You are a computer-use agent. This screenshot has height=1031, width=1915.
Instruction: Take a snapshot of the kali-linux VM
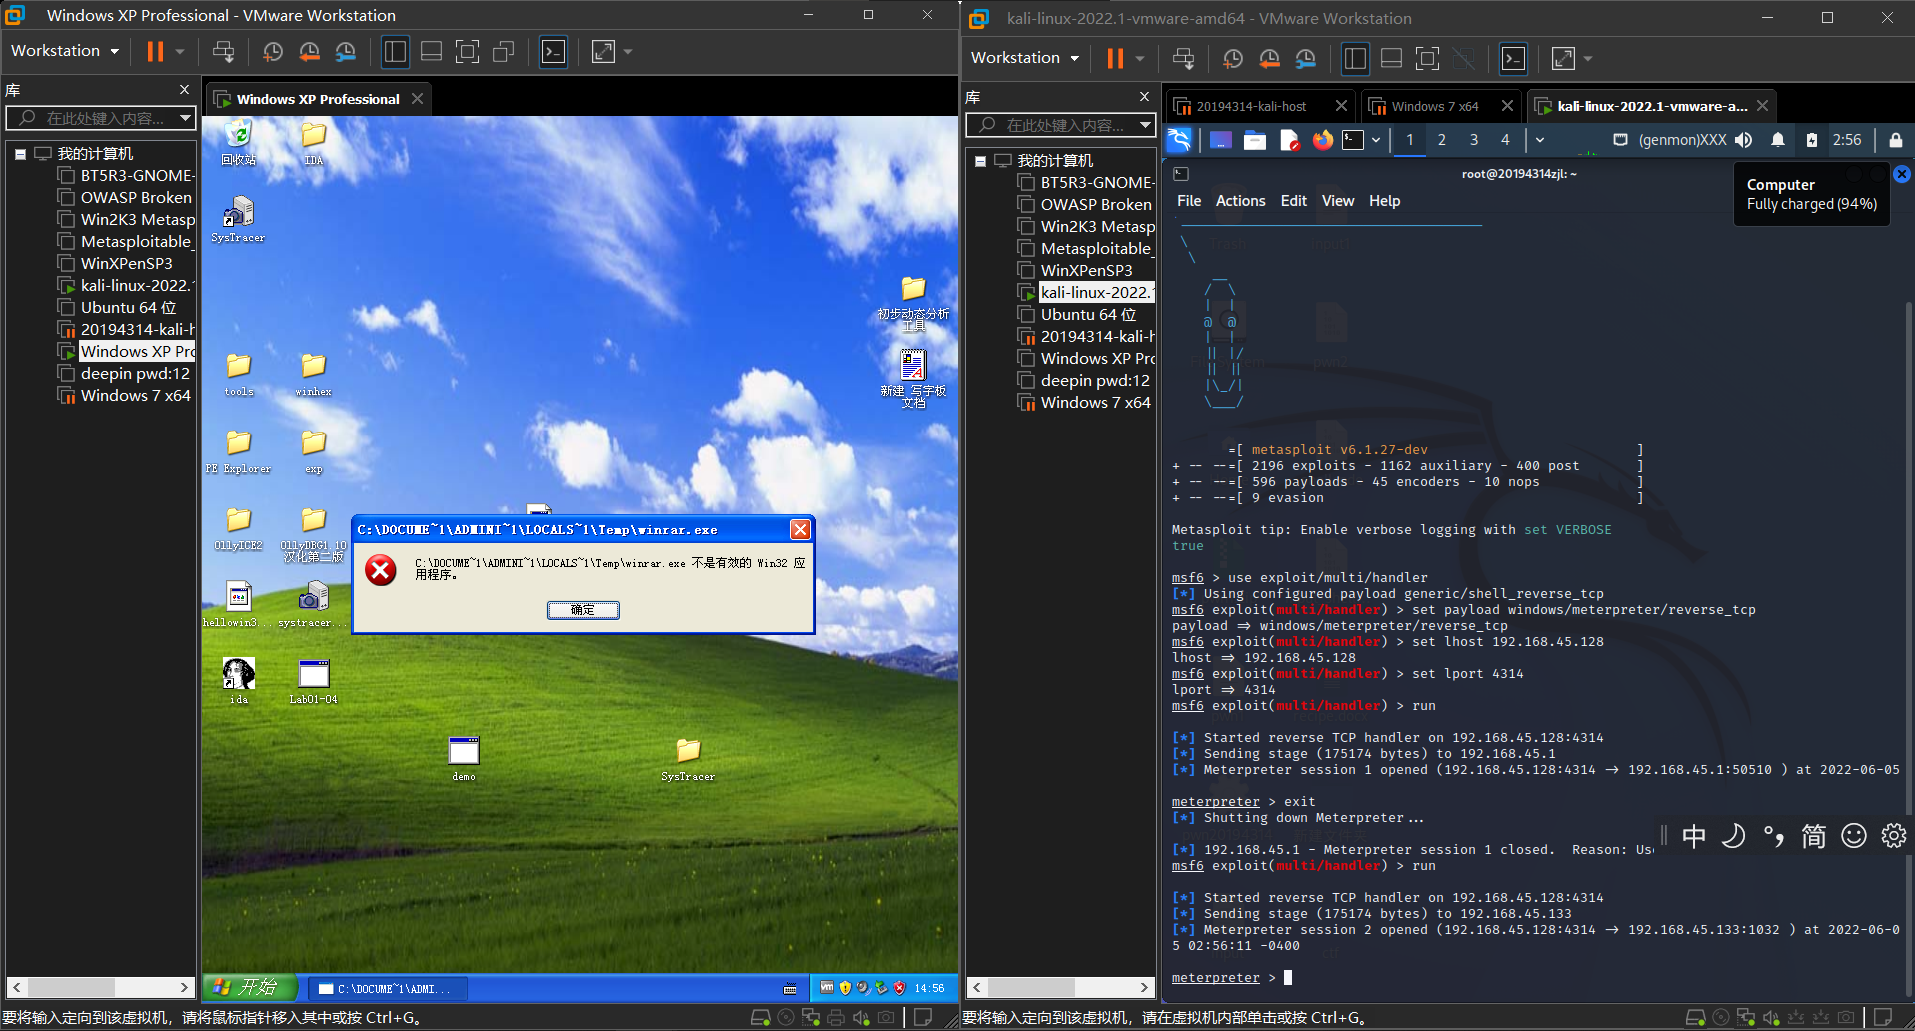(x=1233, y=58)
